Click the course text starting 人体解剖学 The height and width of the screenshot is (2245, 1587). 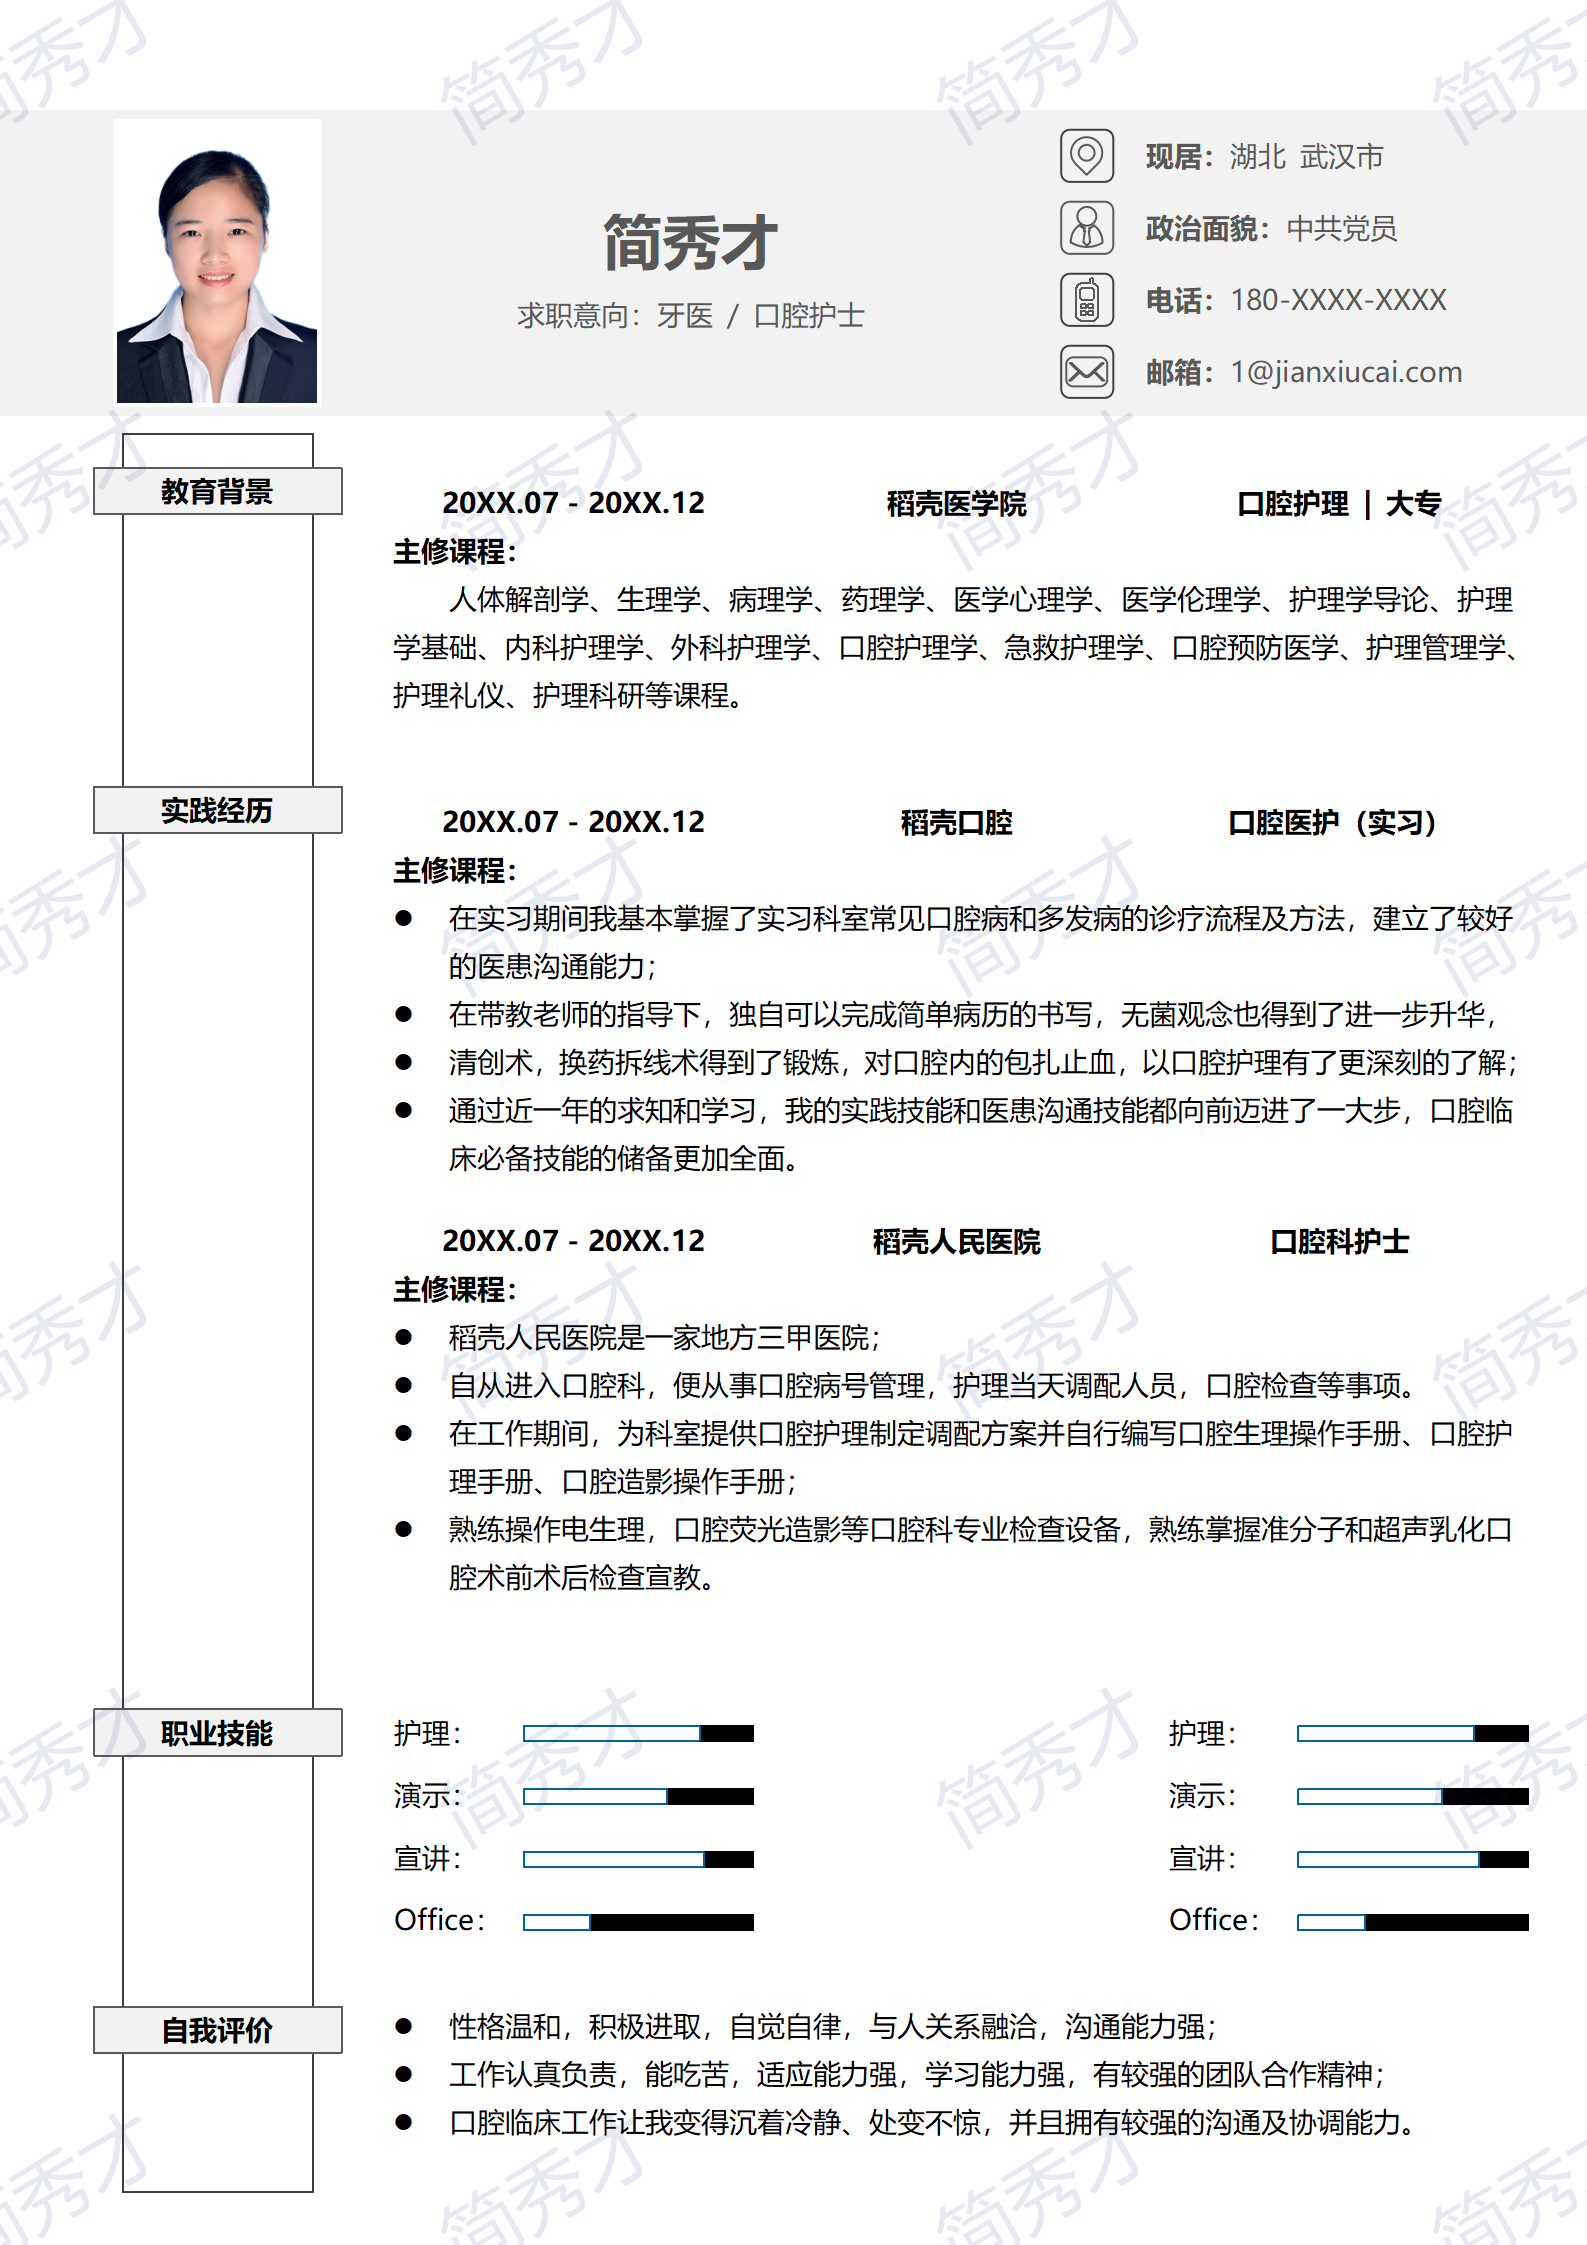[956, 648]
